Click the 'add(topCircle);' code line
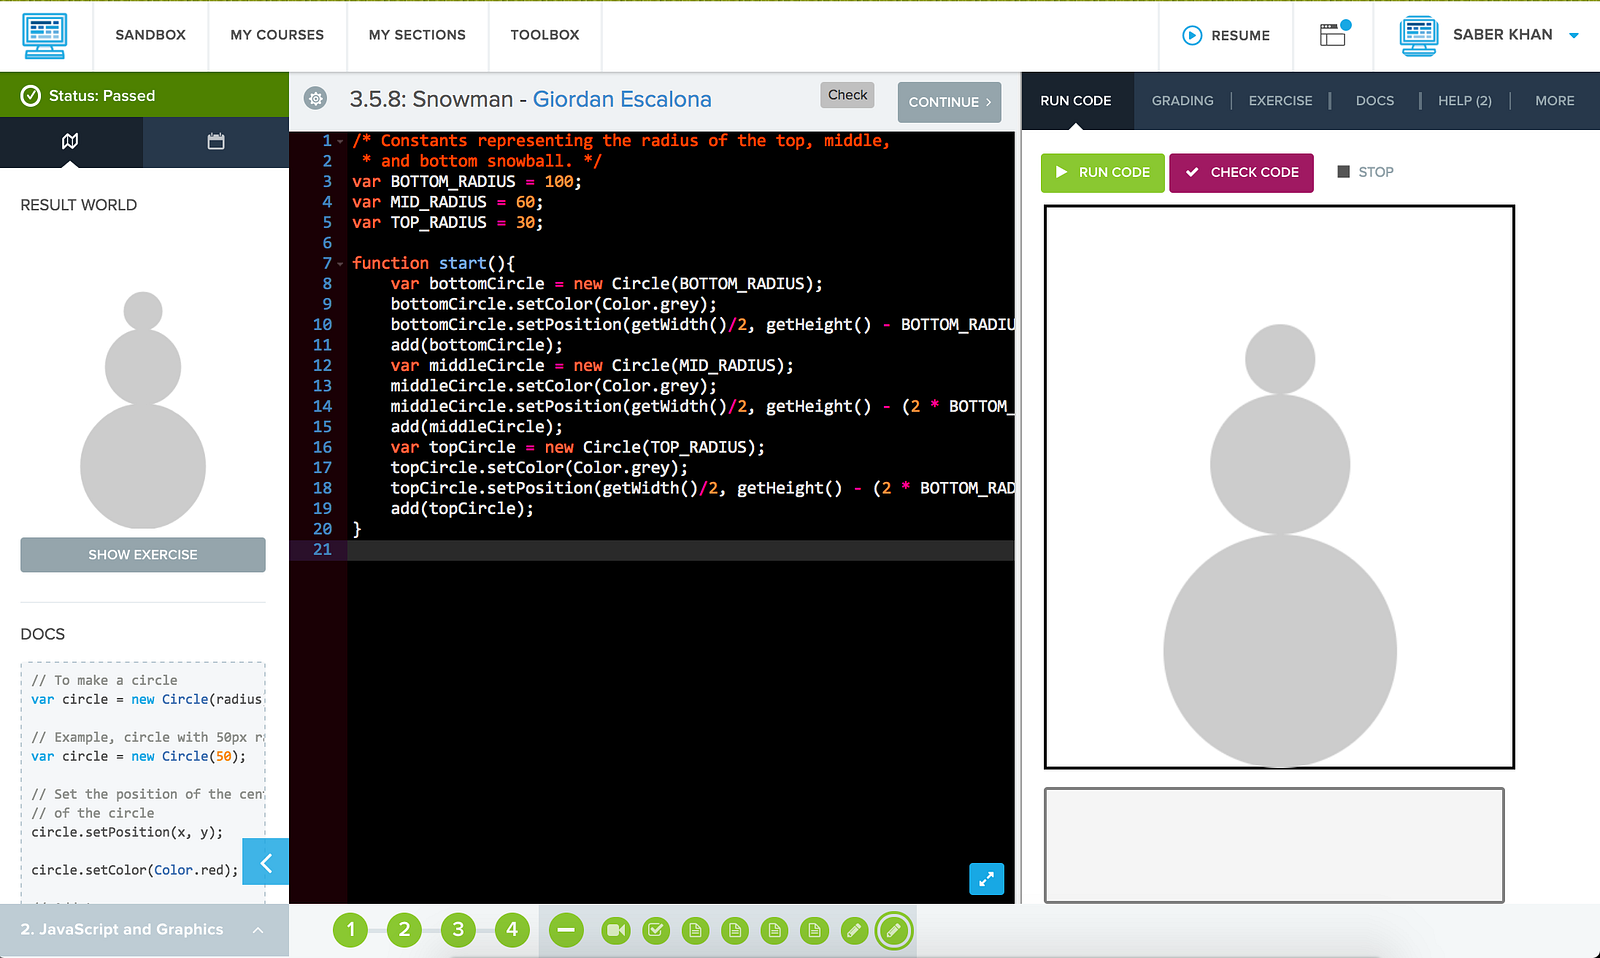This screenshot has height=958, width=1600. coord(462,509)
